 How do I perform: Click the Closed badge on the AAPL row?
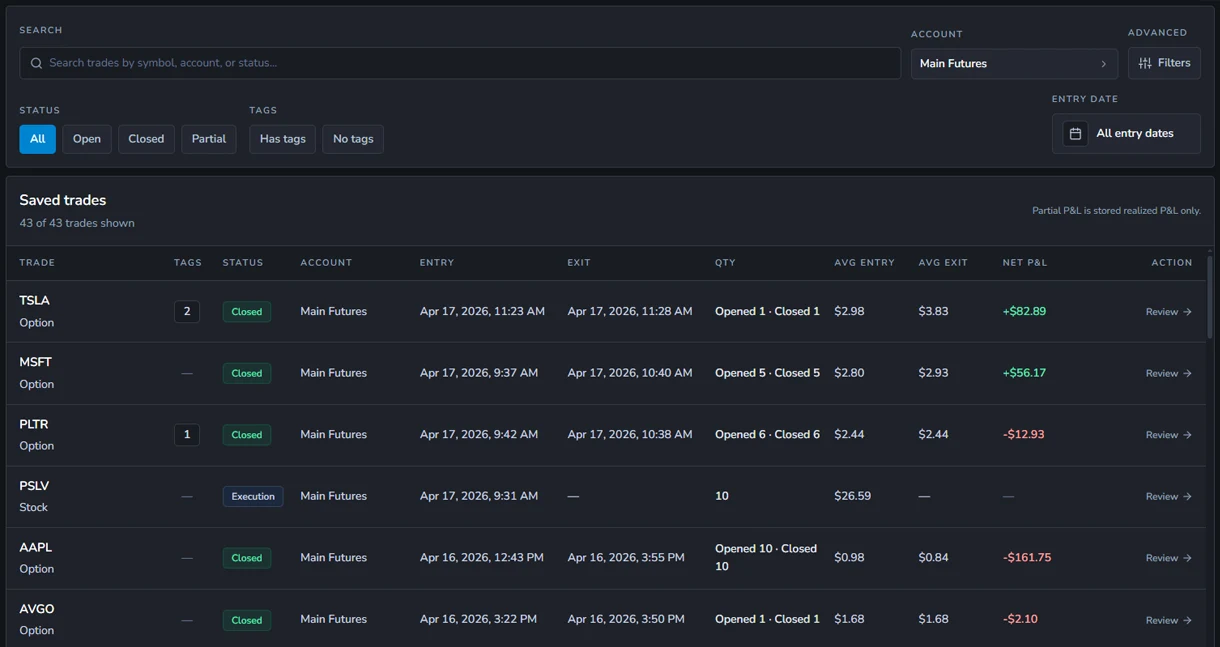click(x=247, y=558)
